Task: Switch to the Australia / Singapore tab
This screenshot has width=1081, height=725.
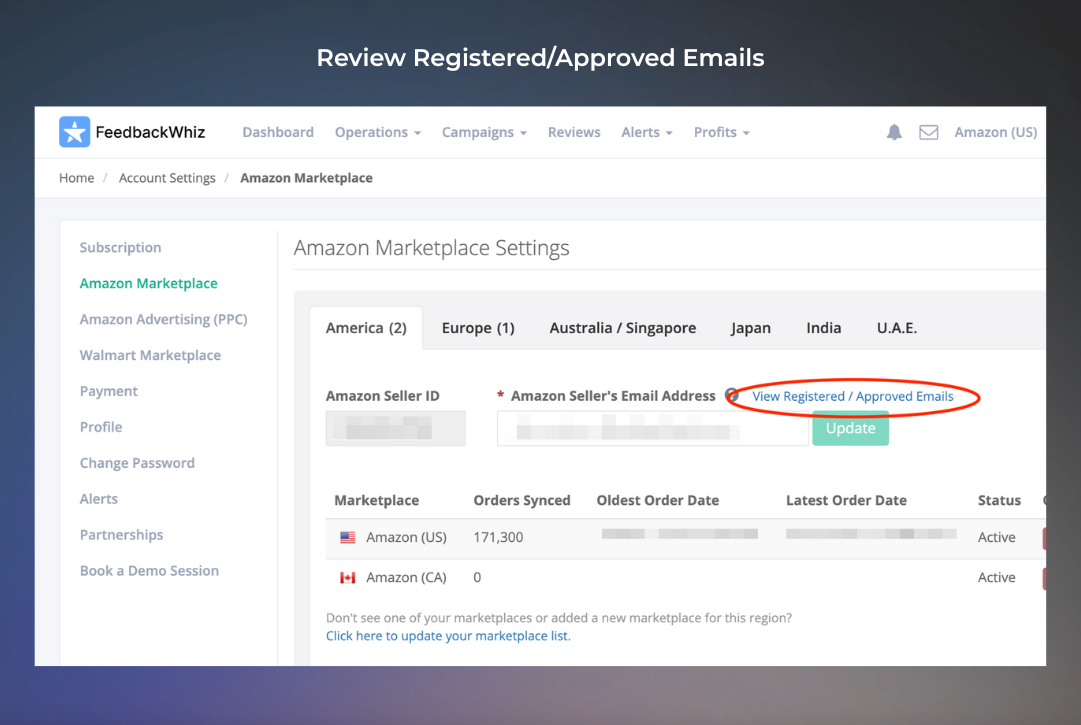Action: point(623,328)
